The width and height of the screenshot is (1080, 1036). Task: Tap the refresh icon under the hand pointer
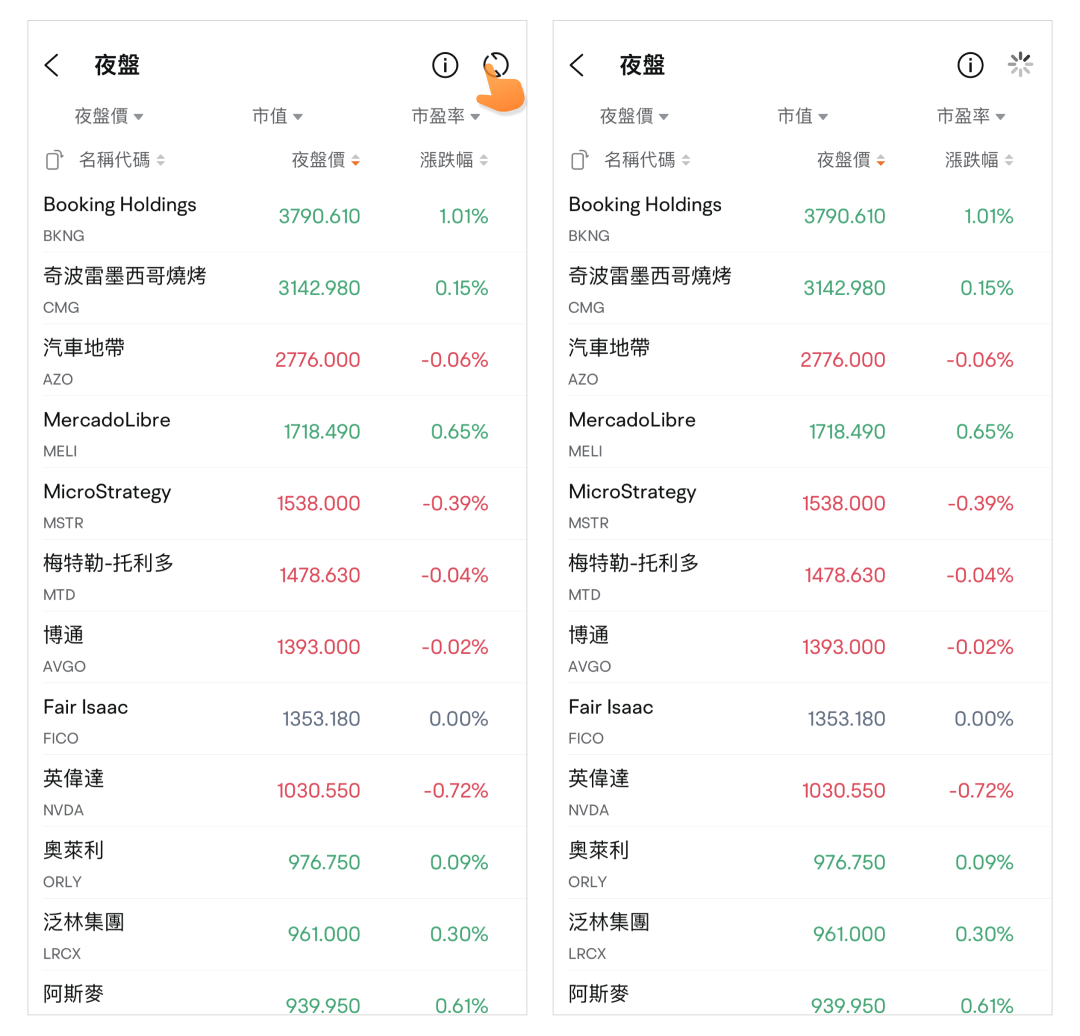(x=496, y=66)
